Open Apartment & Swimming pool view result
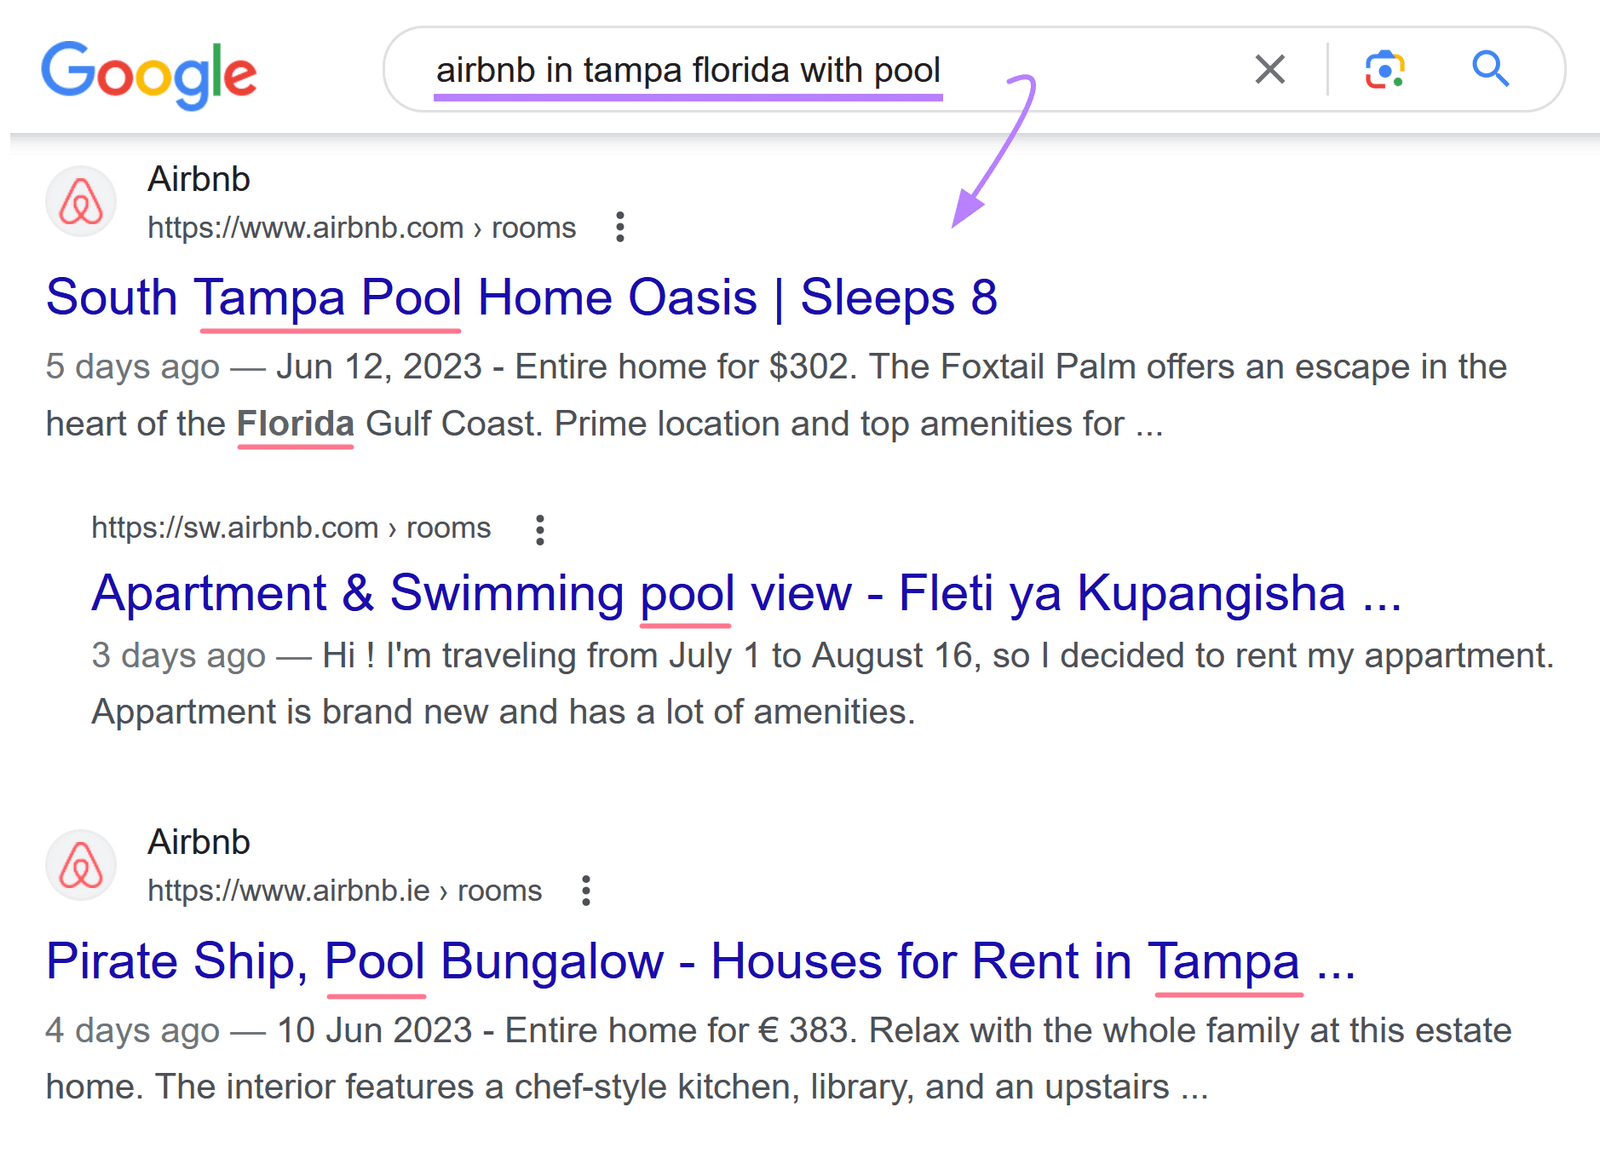The height and width of the screenshot is (1153, 1600). point(746,593)
